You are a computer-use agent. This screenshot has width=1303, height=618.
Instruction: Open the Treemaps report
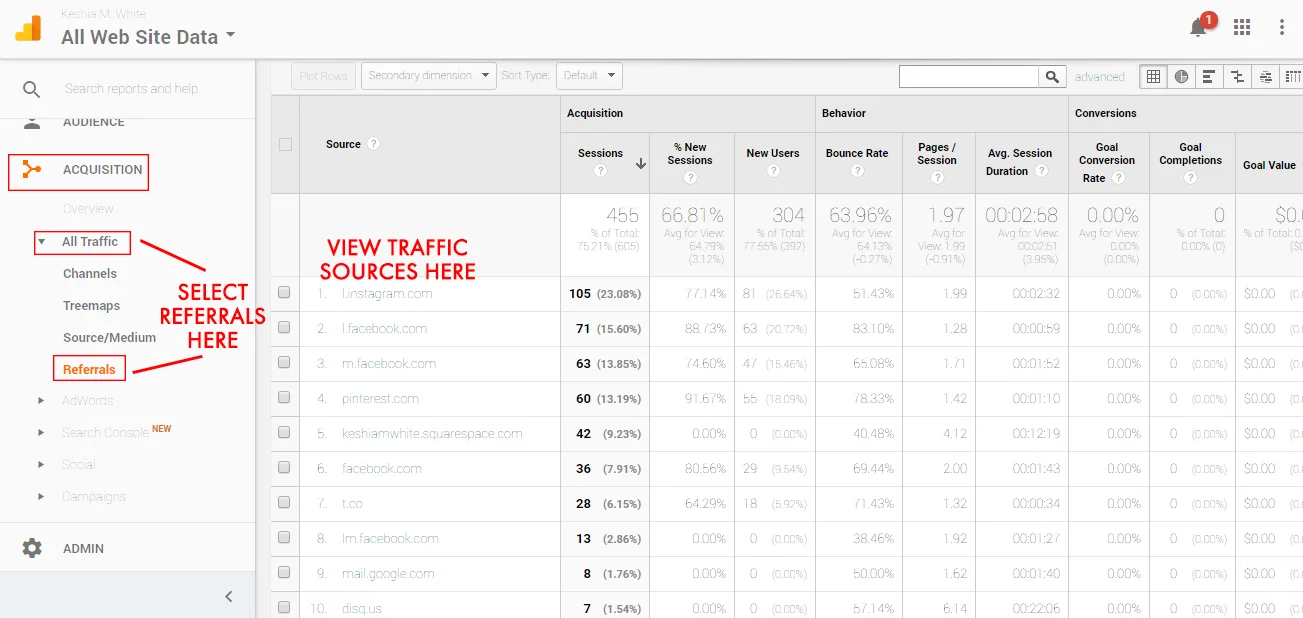coord(91,306)
